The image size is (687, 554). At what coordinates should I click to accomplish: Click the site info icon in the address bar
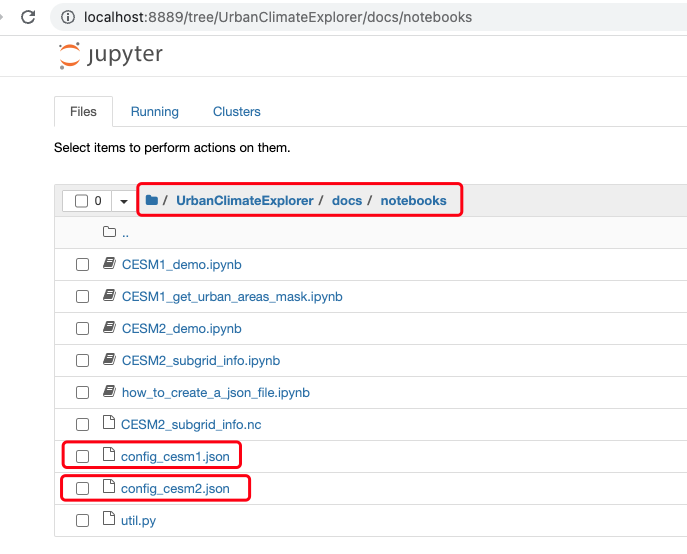68,17
